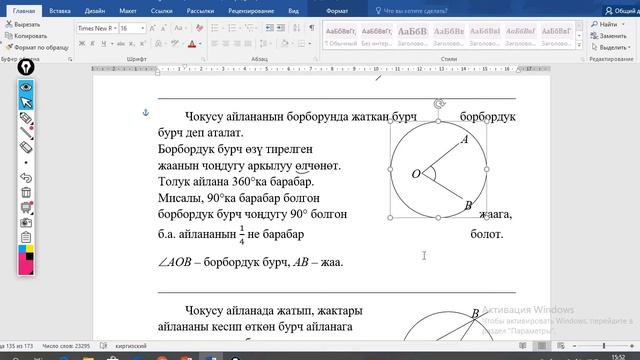640x360 pixels.
Task: Open Epic Pen brush size dot
Action: (x=26, y=162)
